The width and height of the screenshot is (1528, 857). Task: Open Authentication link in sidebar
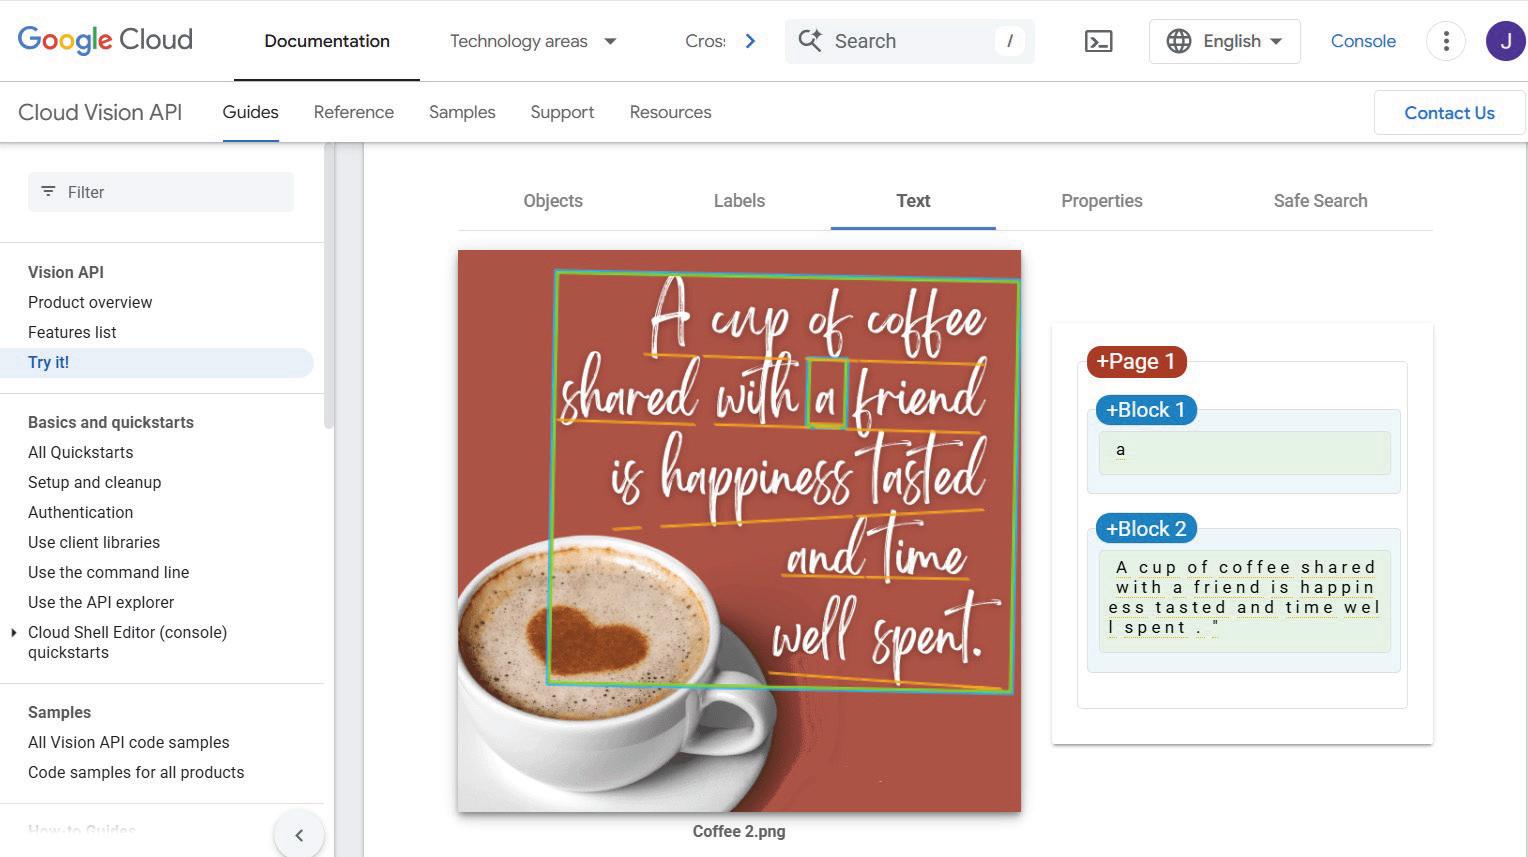[80, 512]
